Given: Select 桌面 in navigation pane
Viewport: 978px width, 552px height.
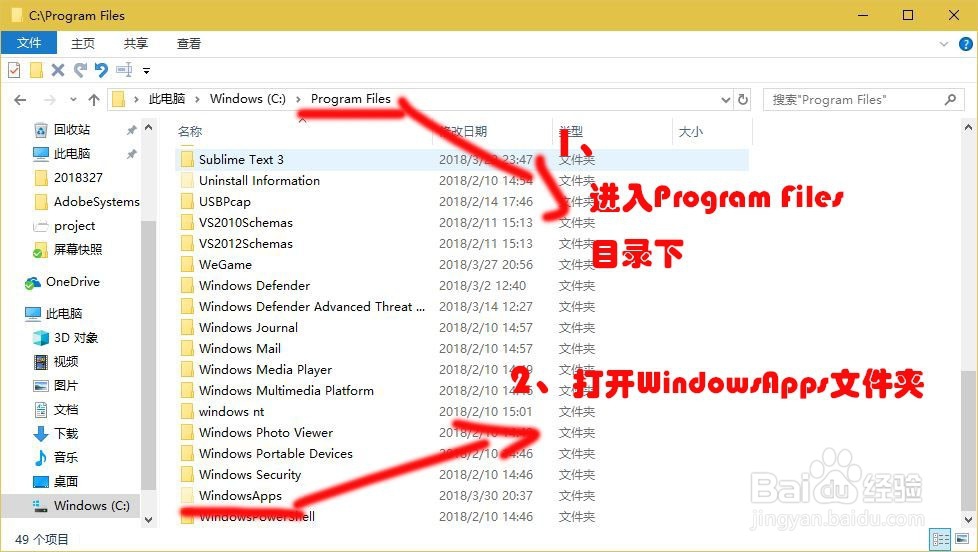Looking at the screenshot, I should click(x=65, y=482).
